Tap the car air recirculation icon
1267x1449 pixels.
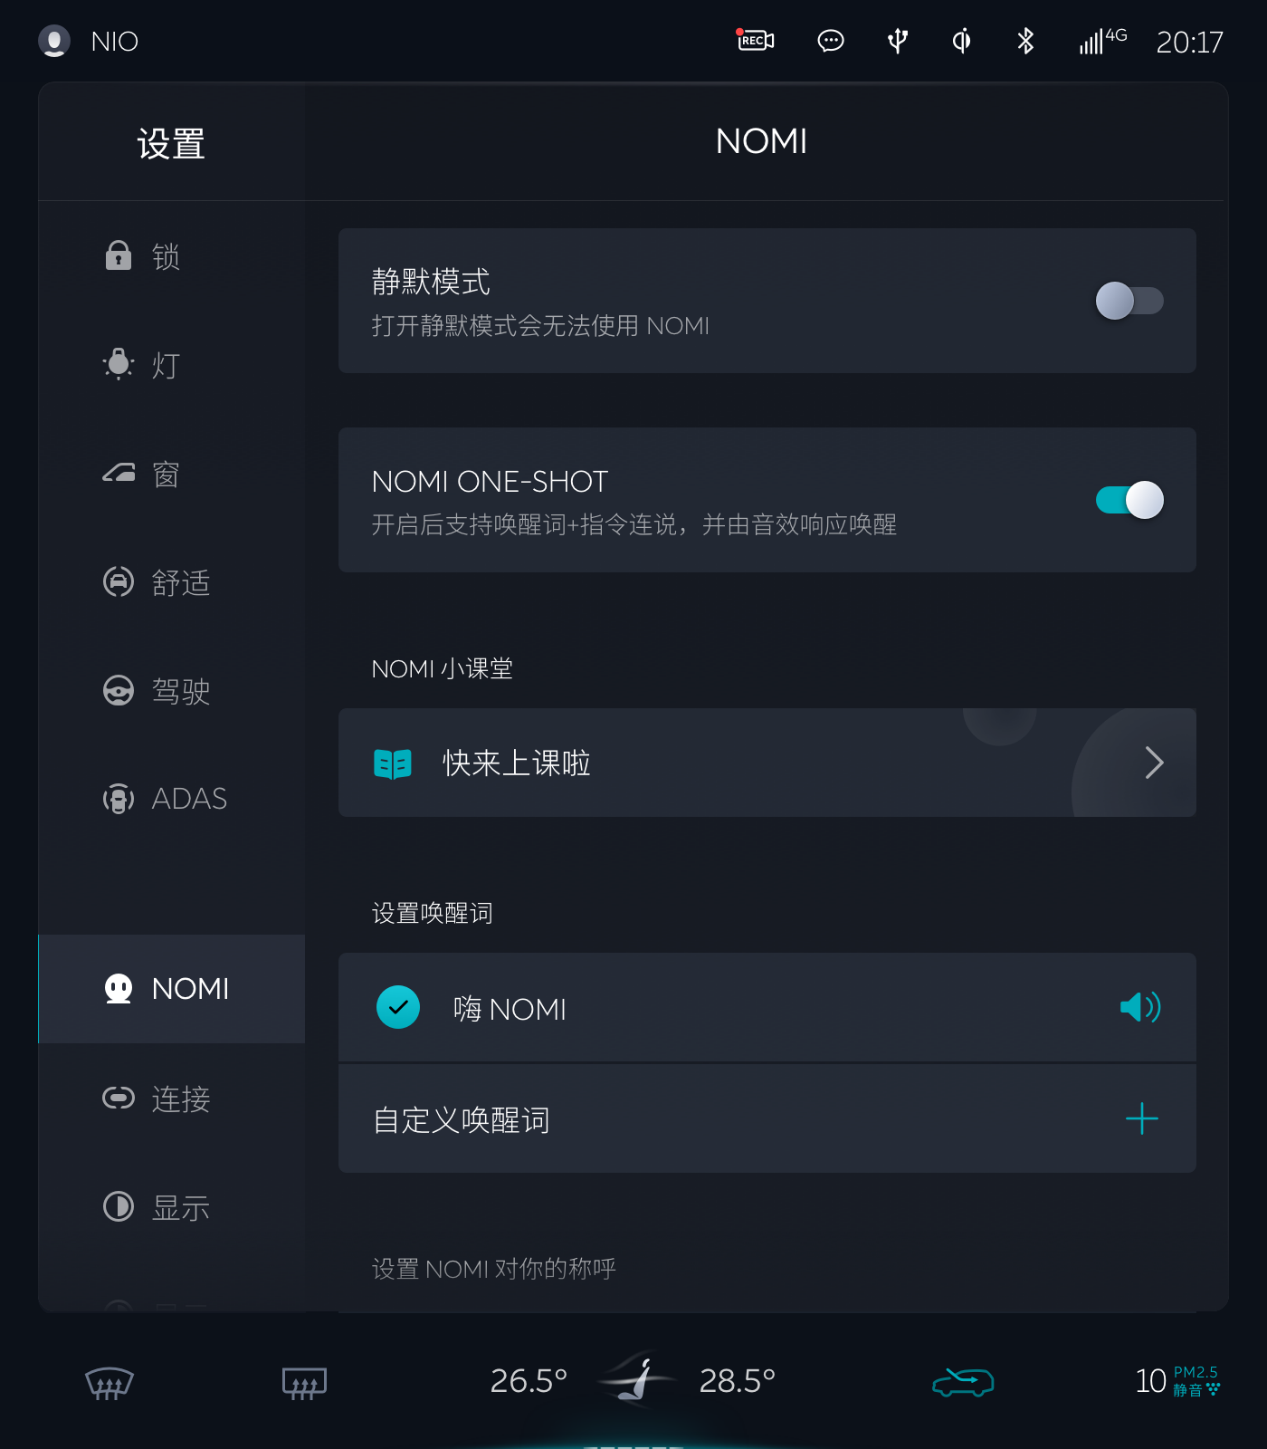point(962,1382)
